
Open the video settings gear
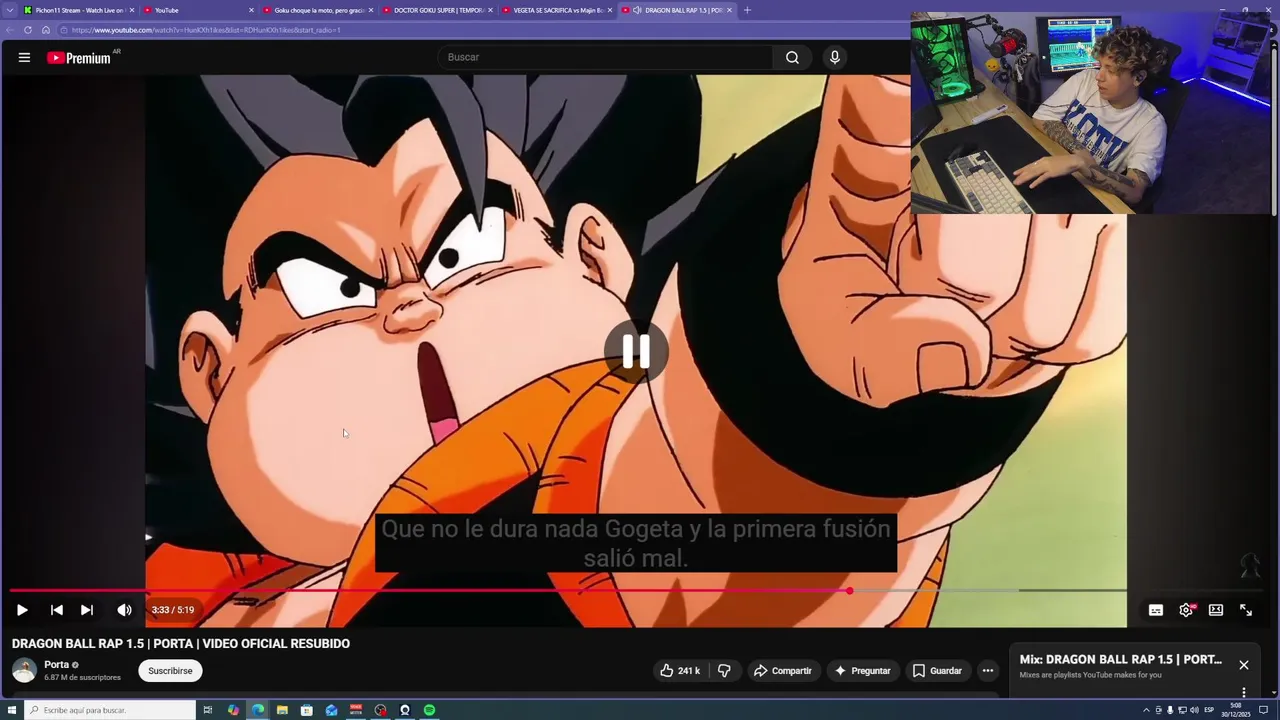coord(1186,610)
